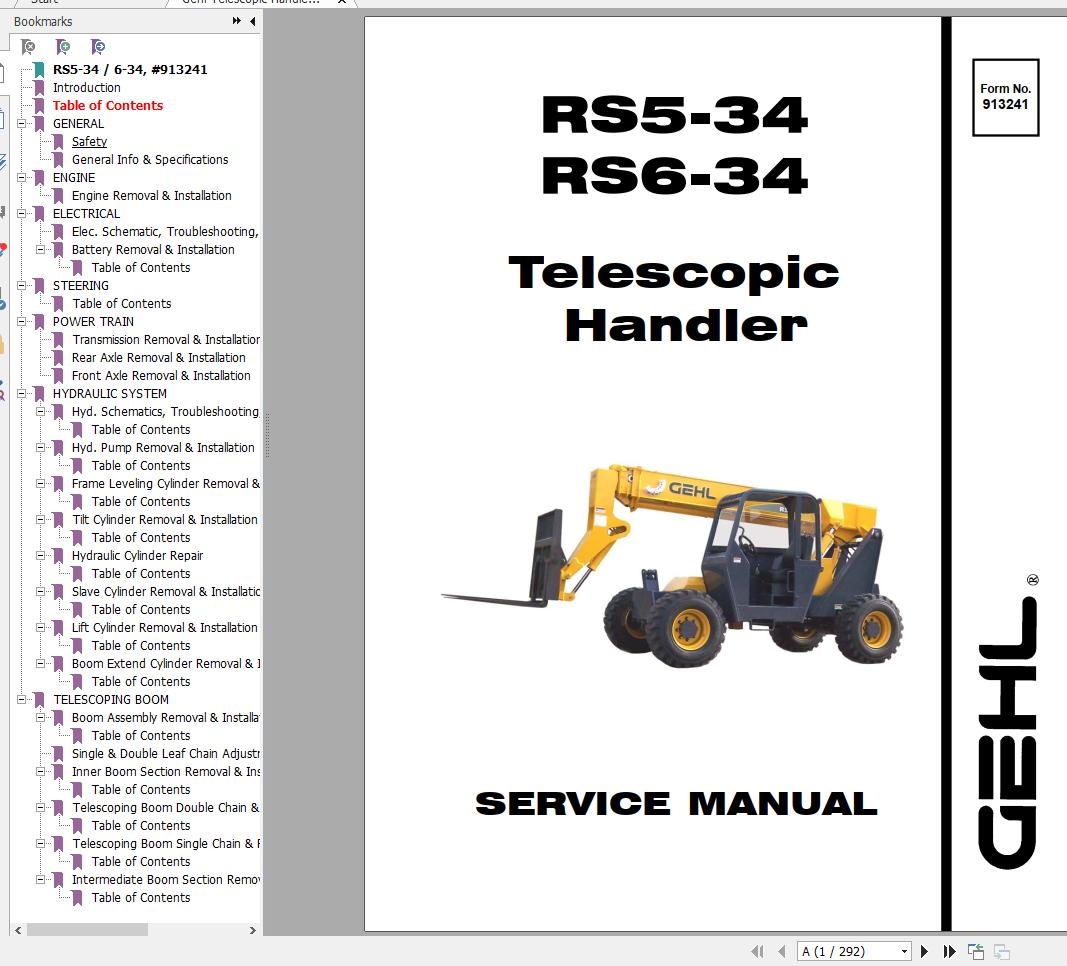Open the page number dropdown
1067x966 pixels.
click(901, 951)
